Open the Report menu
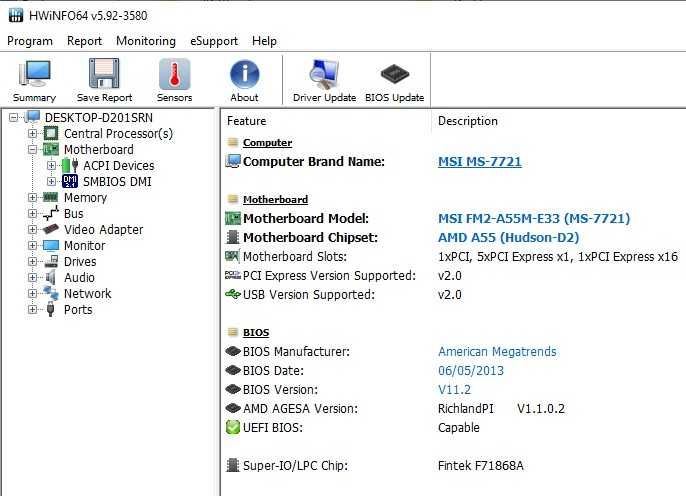 tap(84, 41)
